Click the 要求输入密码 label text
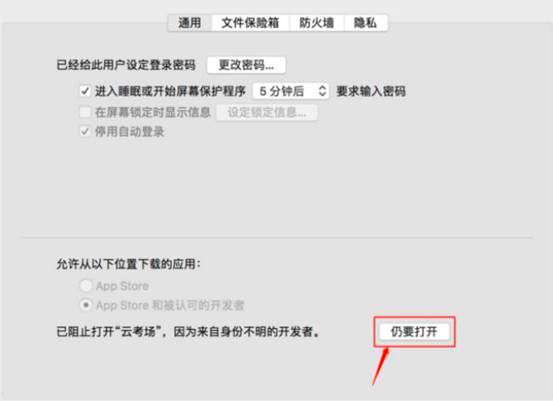This screenshot has width=553, height=401. 371,91
